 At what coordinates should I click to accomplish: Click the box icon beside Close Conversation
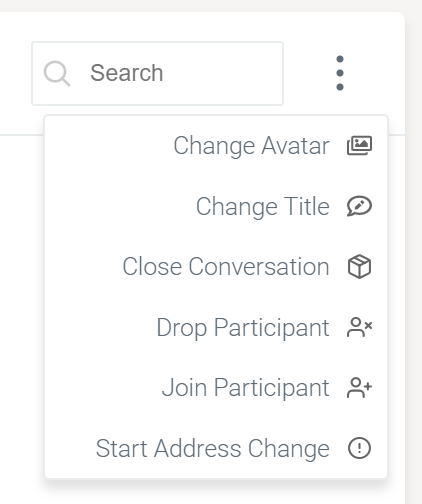359,266
